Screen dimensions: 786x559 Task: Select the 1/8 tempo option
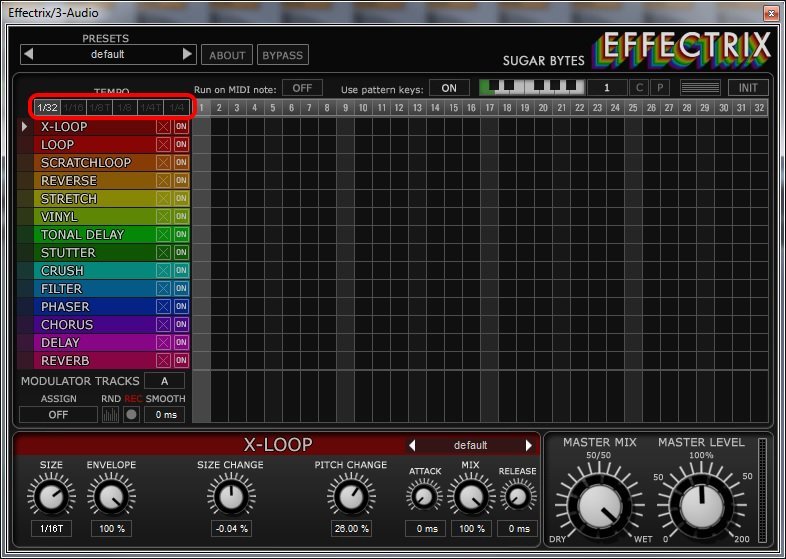tap(125, 107)
